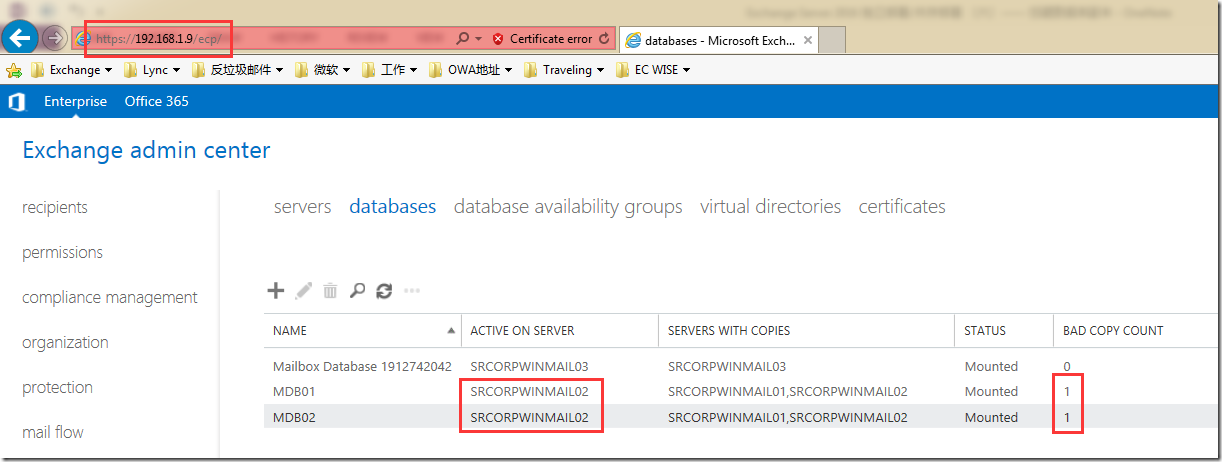1222x462 pixels.
Task: Open the 微软 favorites folder
Action: [x=323, y=70]
